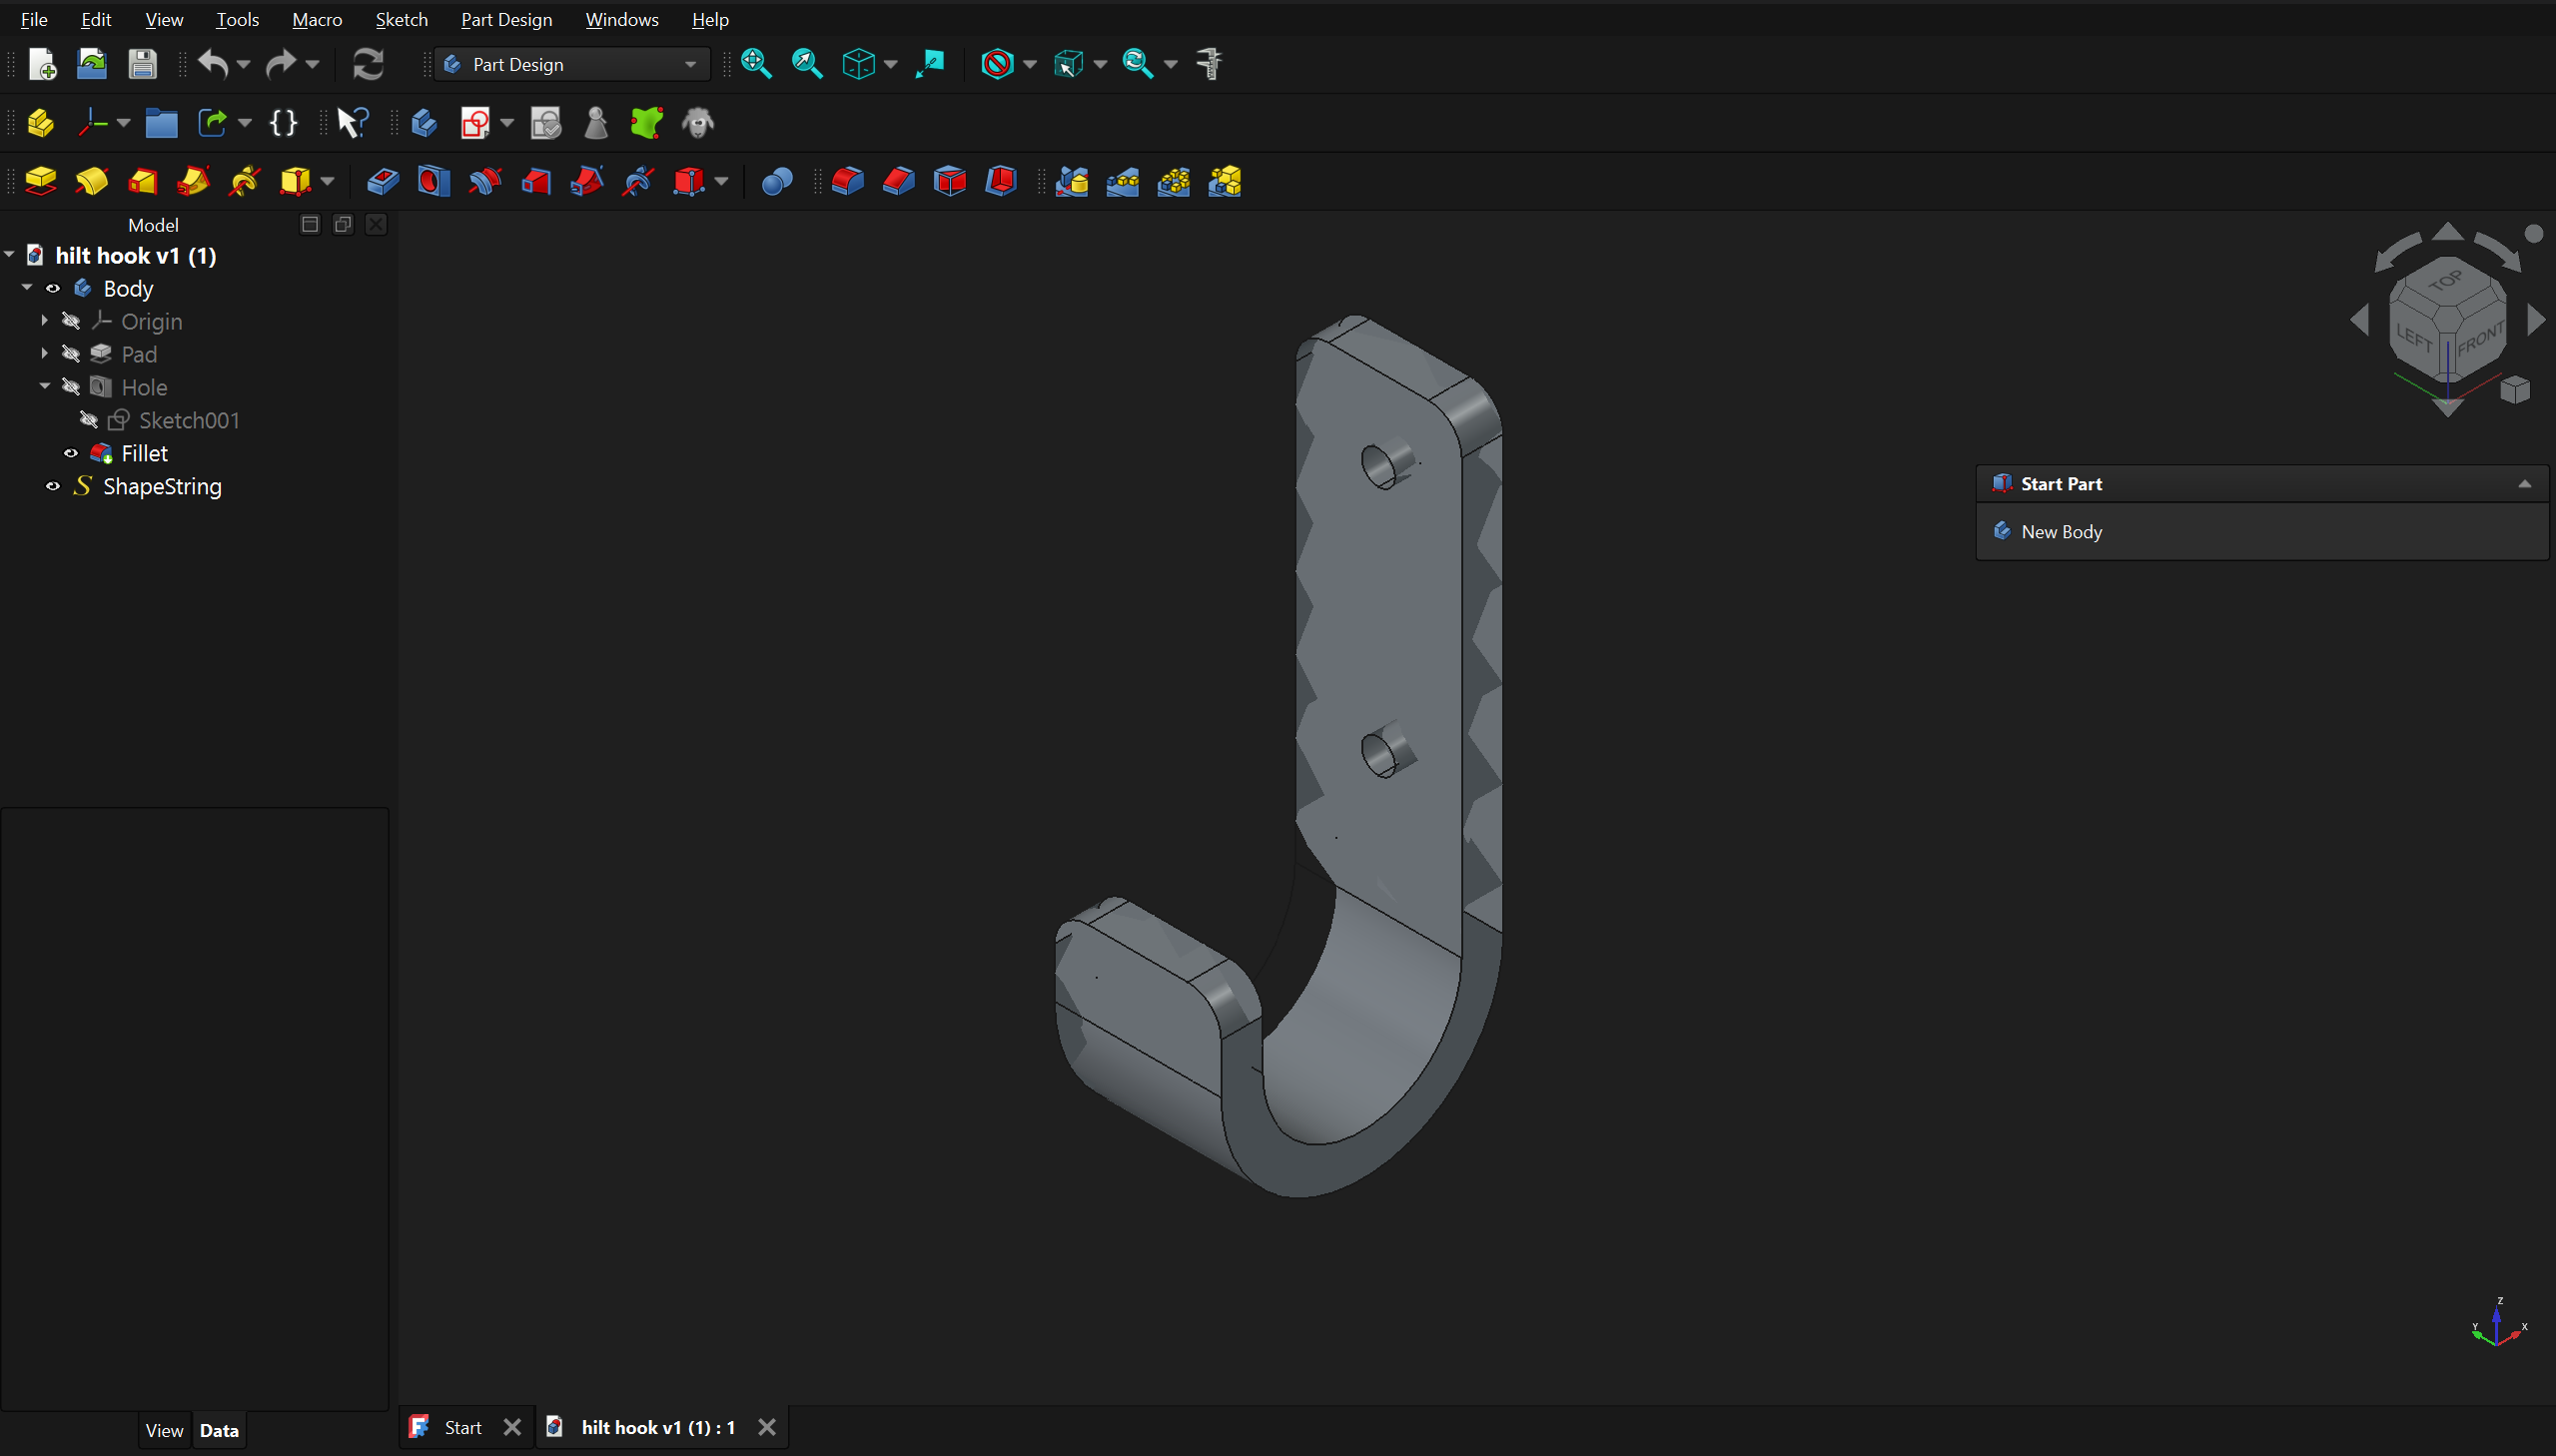Switch to the View property tab
This screenshot has width=2556, height=1456.
tap(164, 1431)
